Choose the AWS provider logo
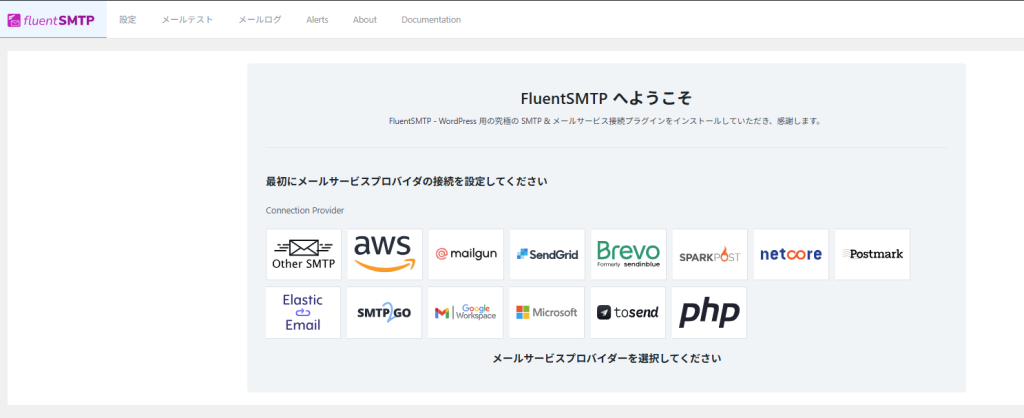 point(384,254)
